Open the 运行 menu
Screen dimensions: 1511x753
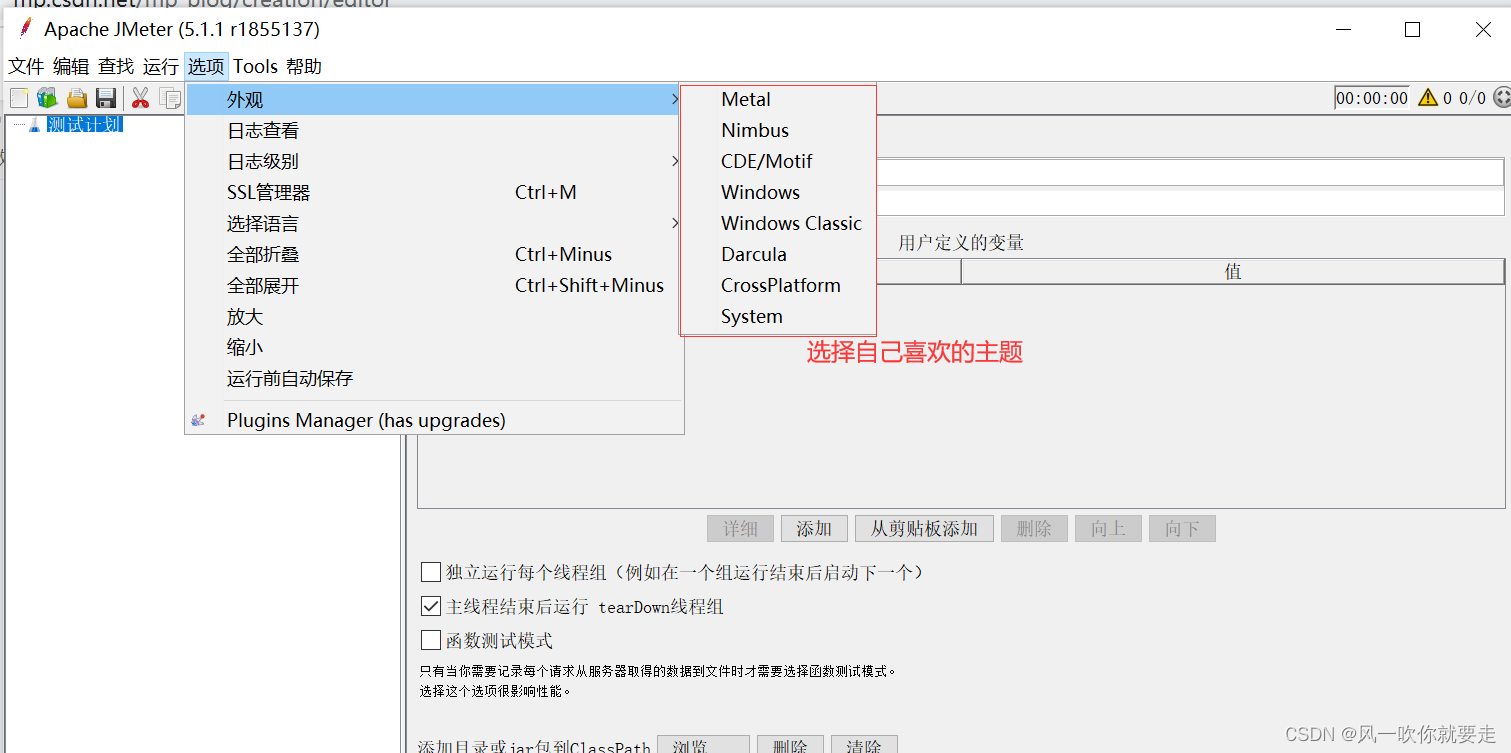(160, 66)
